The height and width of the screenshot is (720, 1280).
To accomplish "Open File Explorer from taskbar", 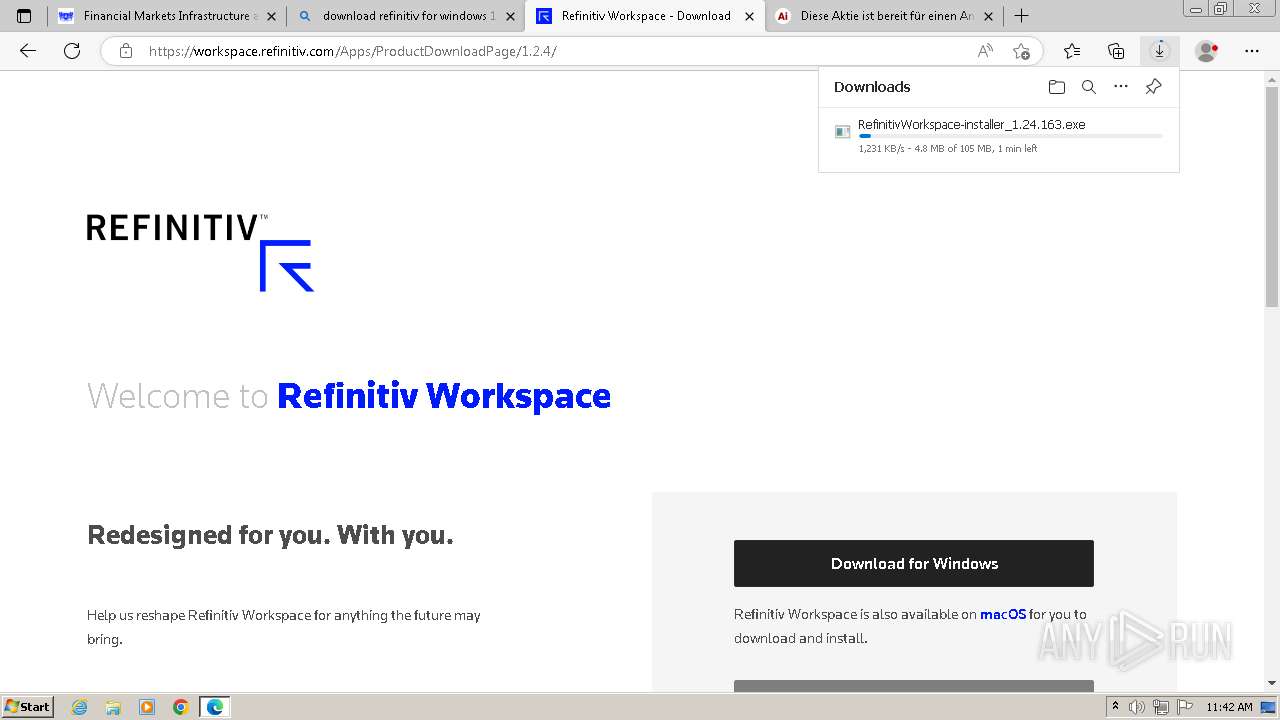I will 113,707.
